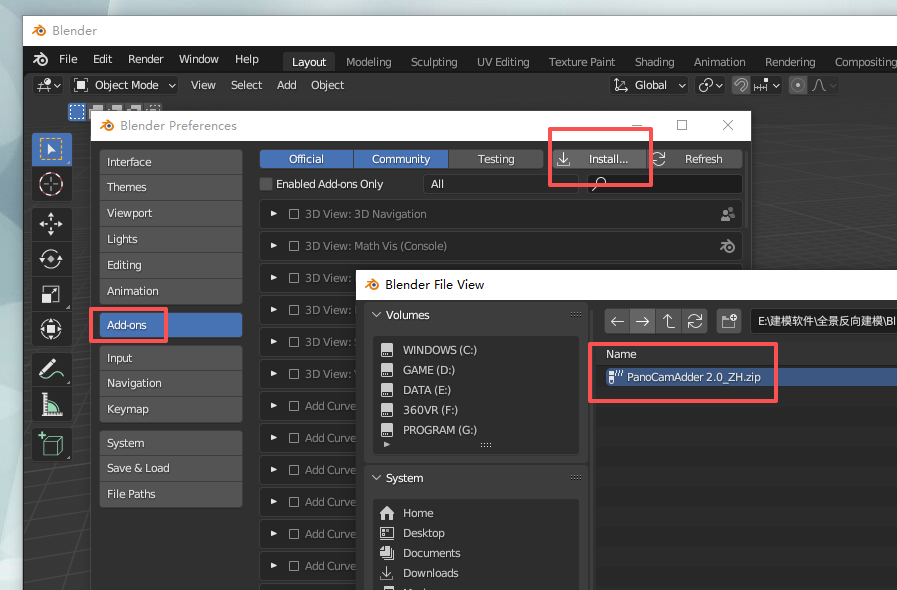The height and width of the screenshot is (590, 897).
Task: Click the file view refresh icon
Action: [x=695, y=321]
